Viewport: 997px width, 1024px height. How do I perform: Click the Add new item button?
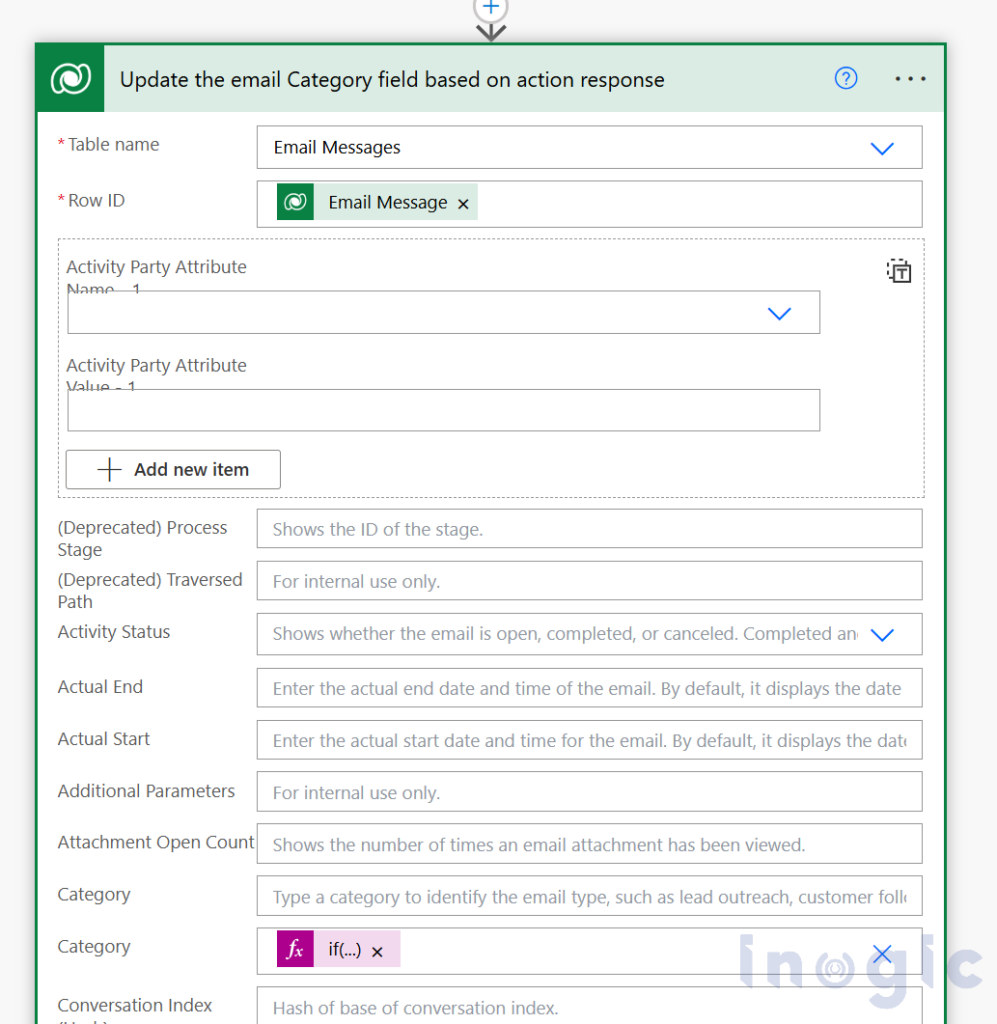[x=173, y=470]
